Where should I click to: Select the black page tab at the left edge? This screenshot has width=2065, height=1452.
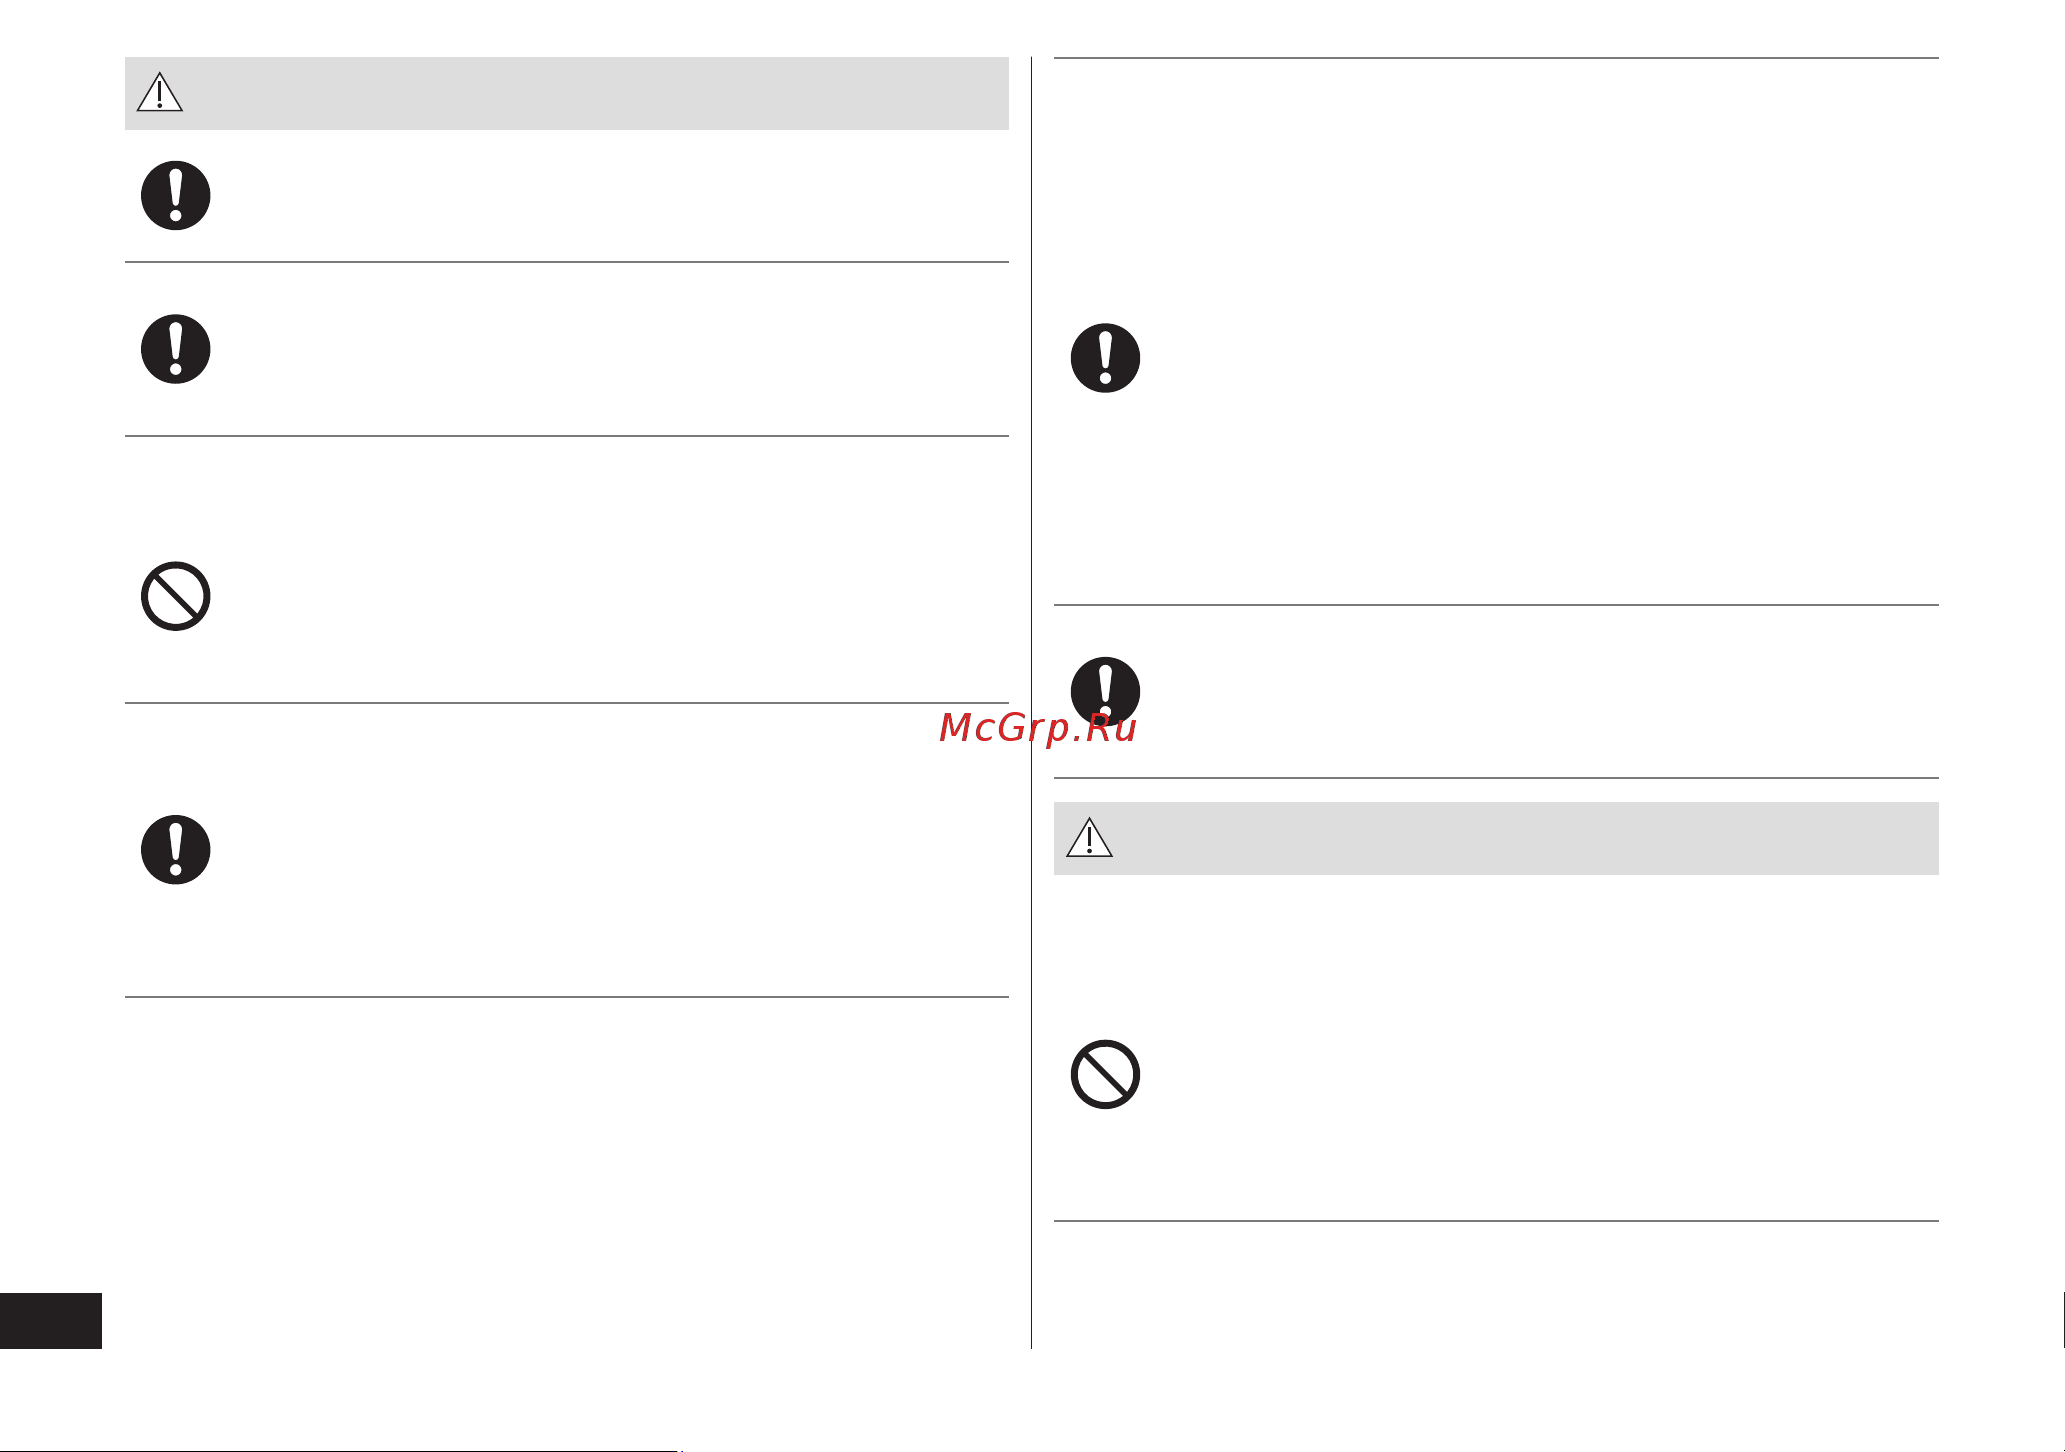click(x=51, y=1321)
